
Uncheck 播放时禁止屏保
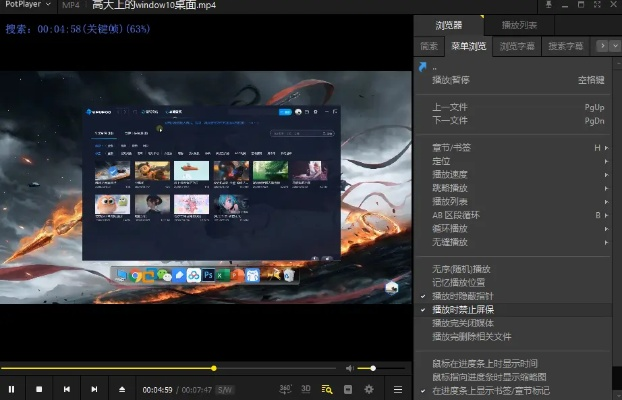click(x=513, y=310)
